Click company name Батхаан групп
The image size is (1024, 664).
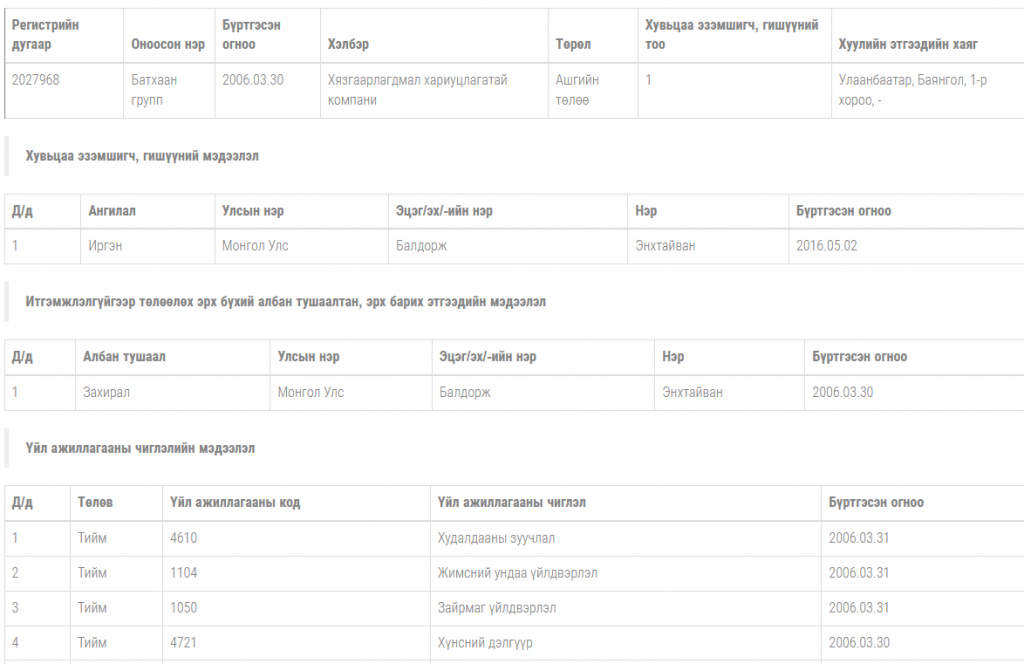point(154,90)
